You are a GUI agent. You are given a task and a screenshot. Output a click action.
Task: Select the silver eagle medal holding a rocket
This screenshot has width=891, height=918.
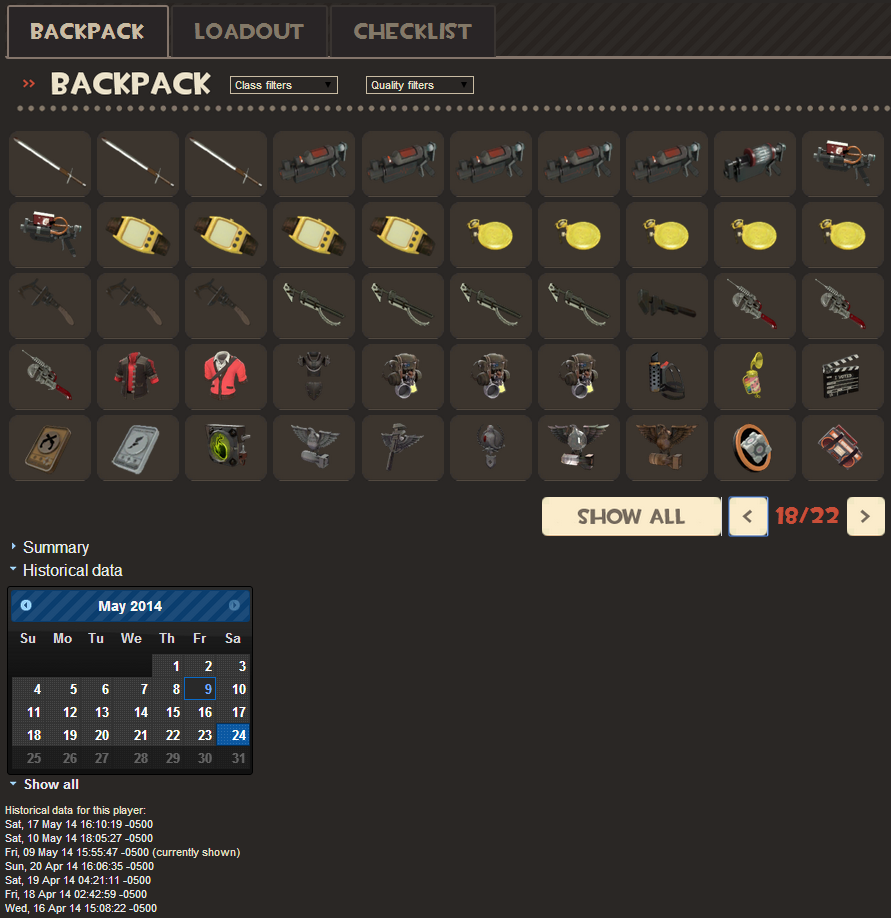coord(314,447)
